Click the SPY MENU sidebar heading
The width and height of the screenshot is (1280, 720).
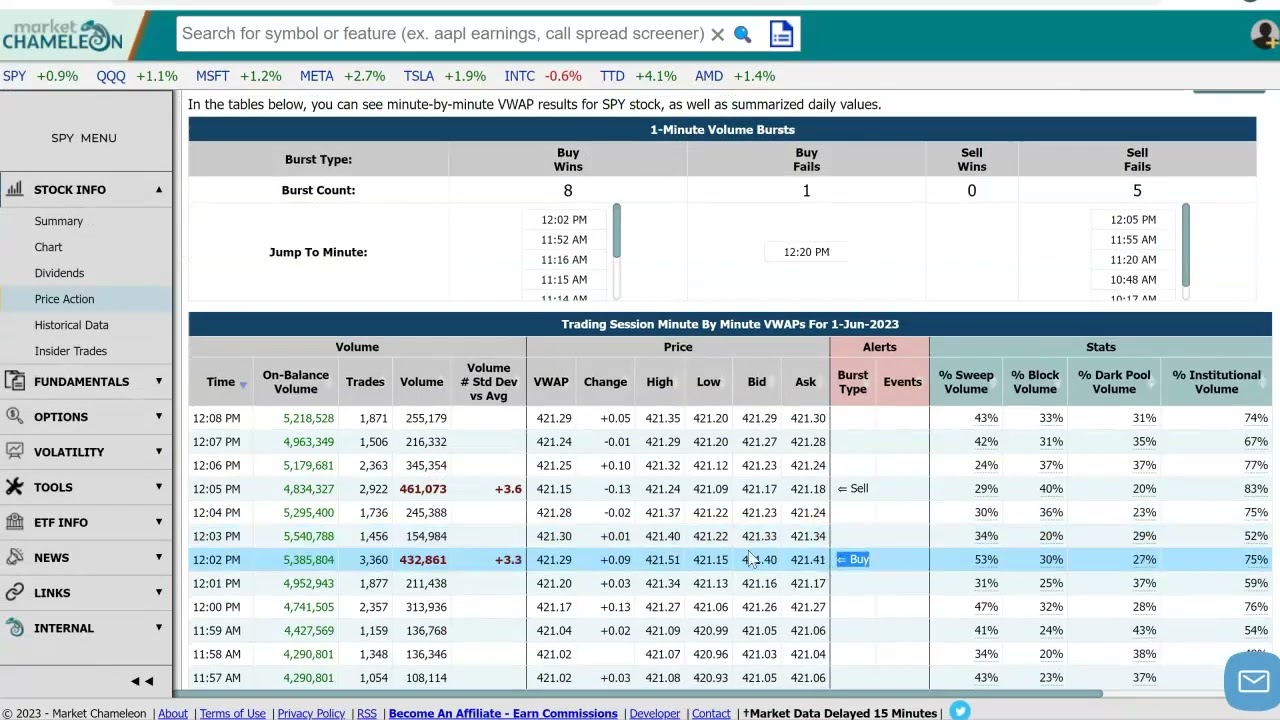84,138
